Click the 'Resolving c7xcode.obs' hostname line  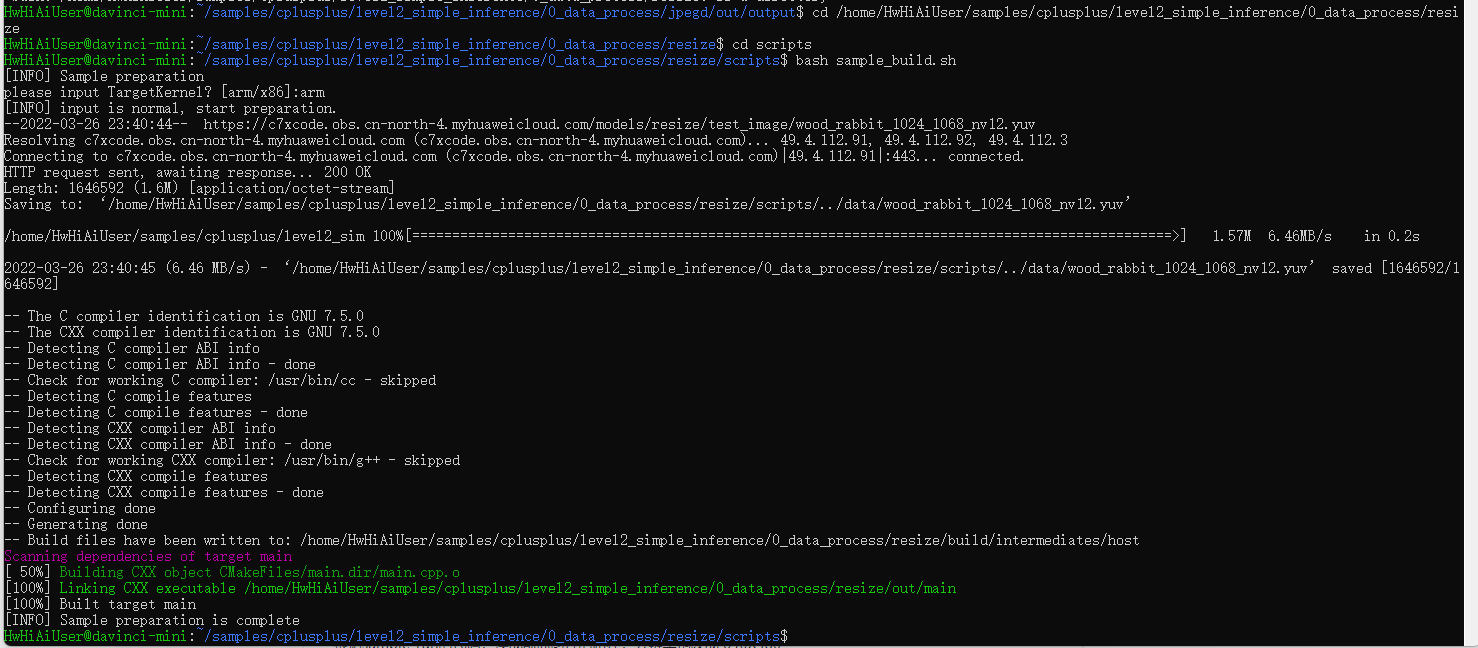click(535, 141)
